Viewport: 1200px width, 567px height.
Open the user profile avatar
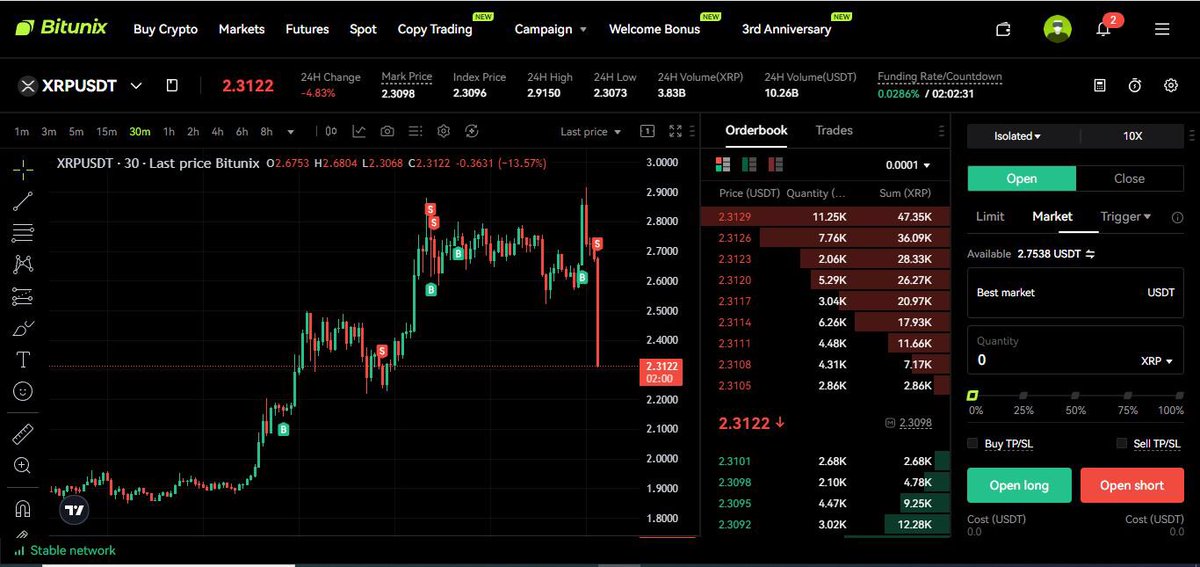coord(1057,29)
